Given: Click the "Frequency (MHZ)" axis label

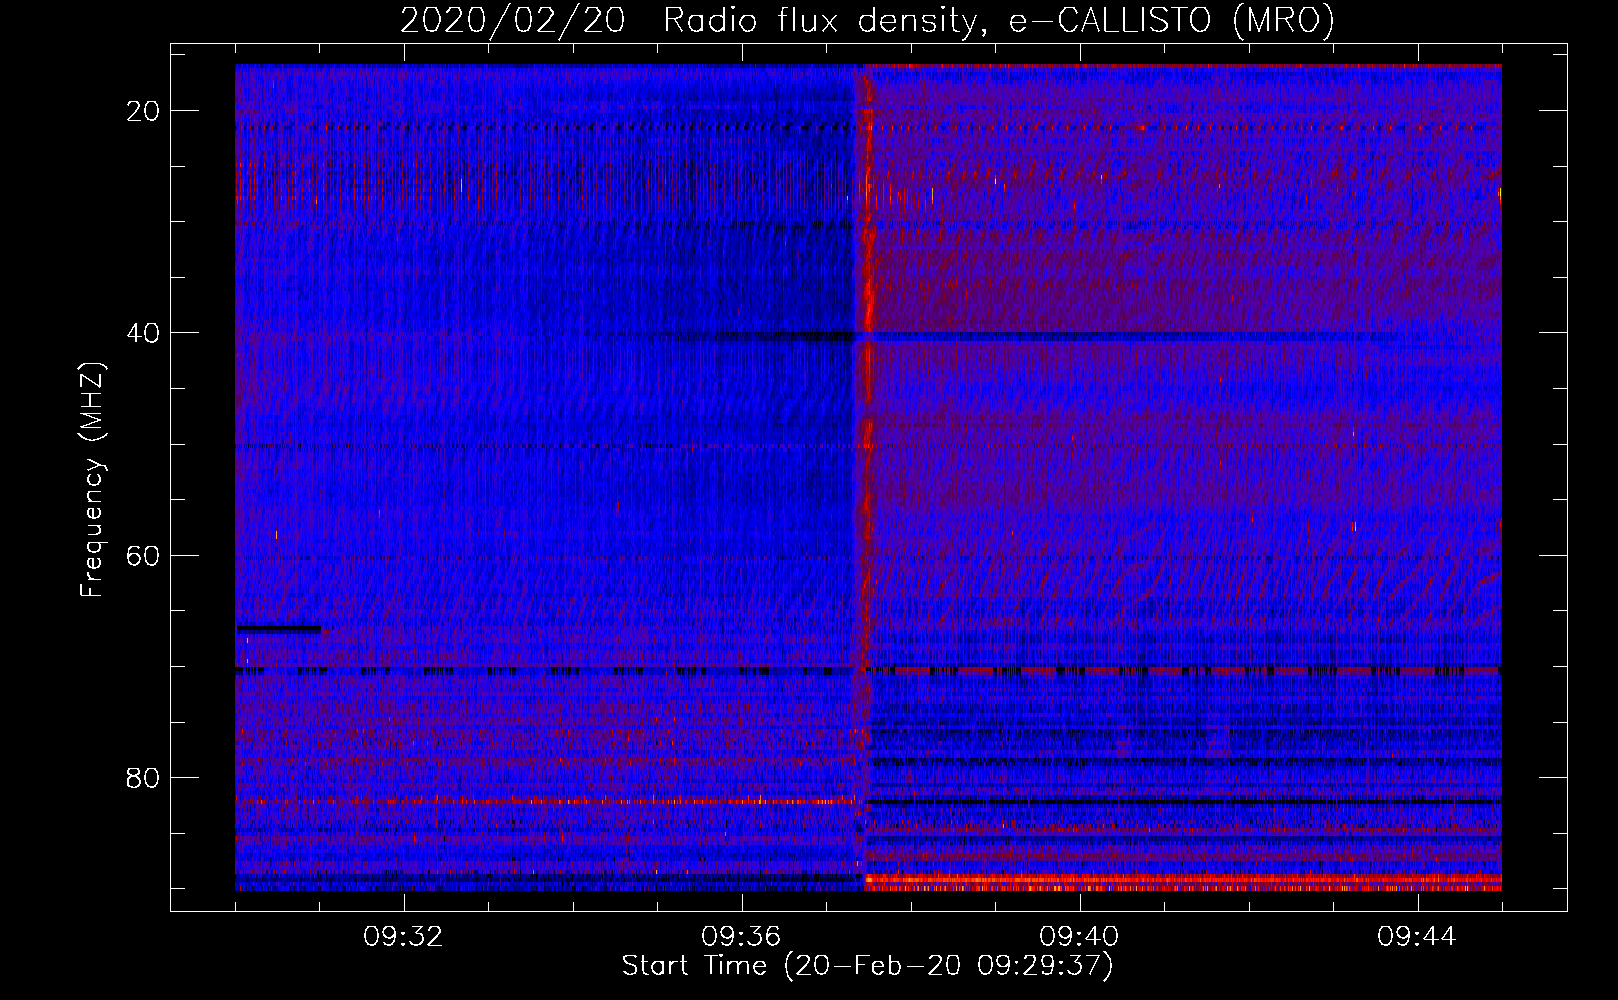Looking at the screenshot, I should pos(92,480).
